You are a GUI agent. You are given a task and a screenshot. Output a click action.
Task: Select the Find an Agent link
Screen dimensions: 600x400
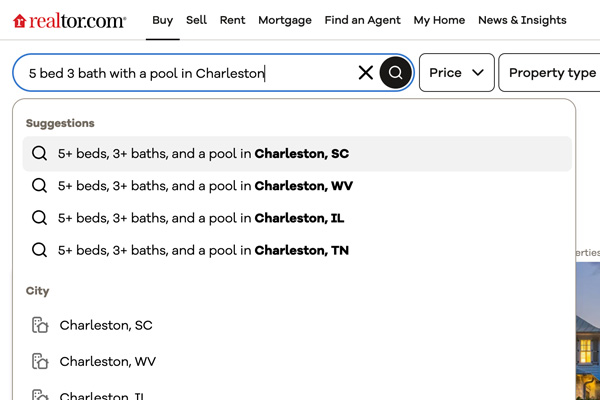(x=362, y=20)
